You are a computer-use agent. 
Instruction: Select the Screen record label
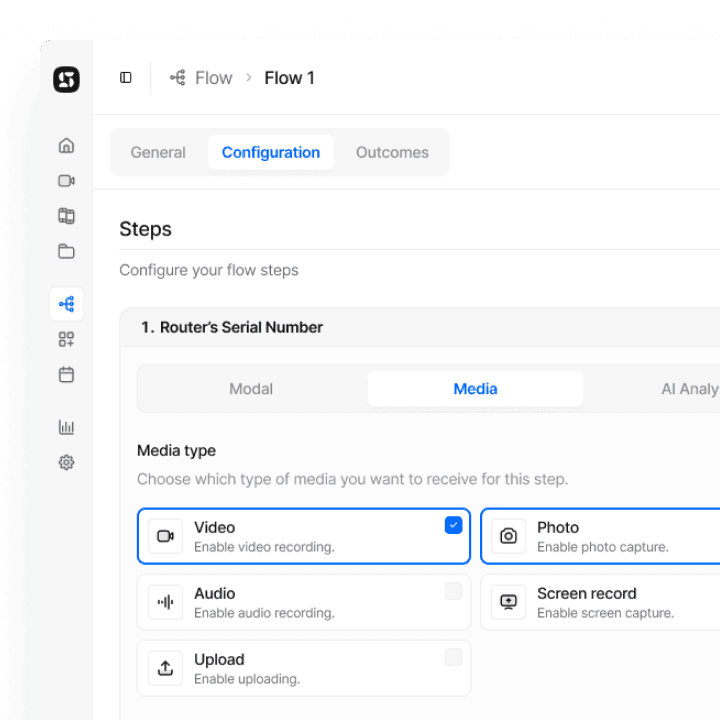point(587,594)
